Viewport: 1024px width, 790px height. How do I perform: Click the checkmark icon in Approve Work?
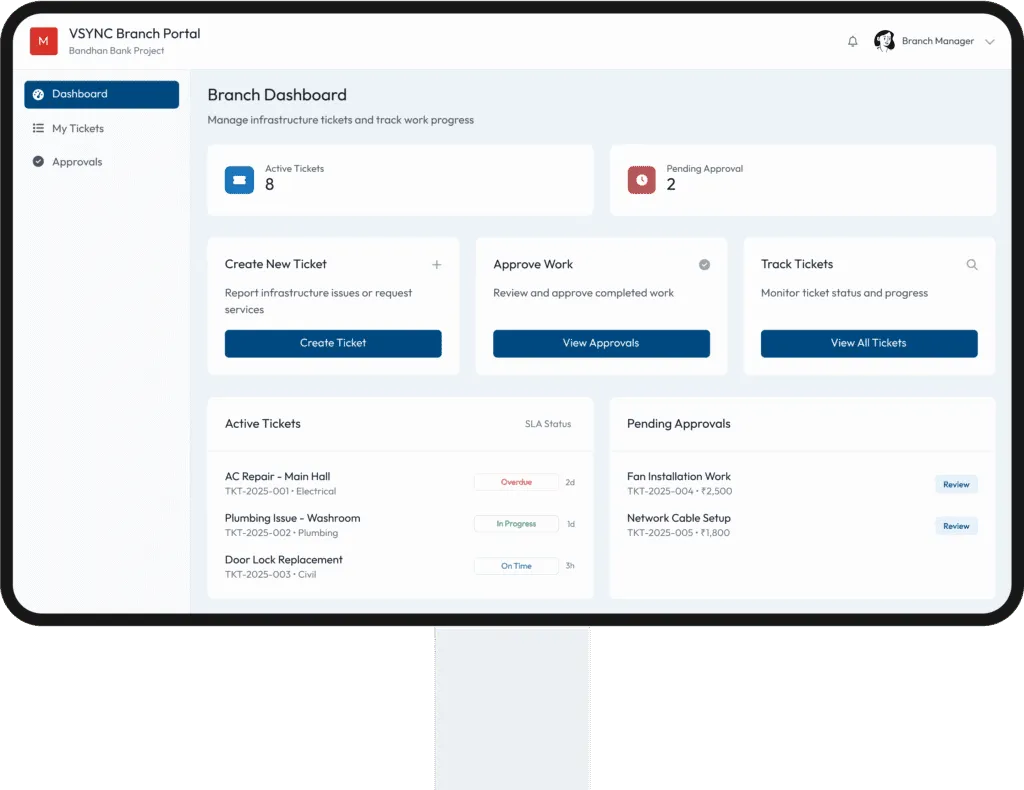pyautogui.click(x=704, y=265)
